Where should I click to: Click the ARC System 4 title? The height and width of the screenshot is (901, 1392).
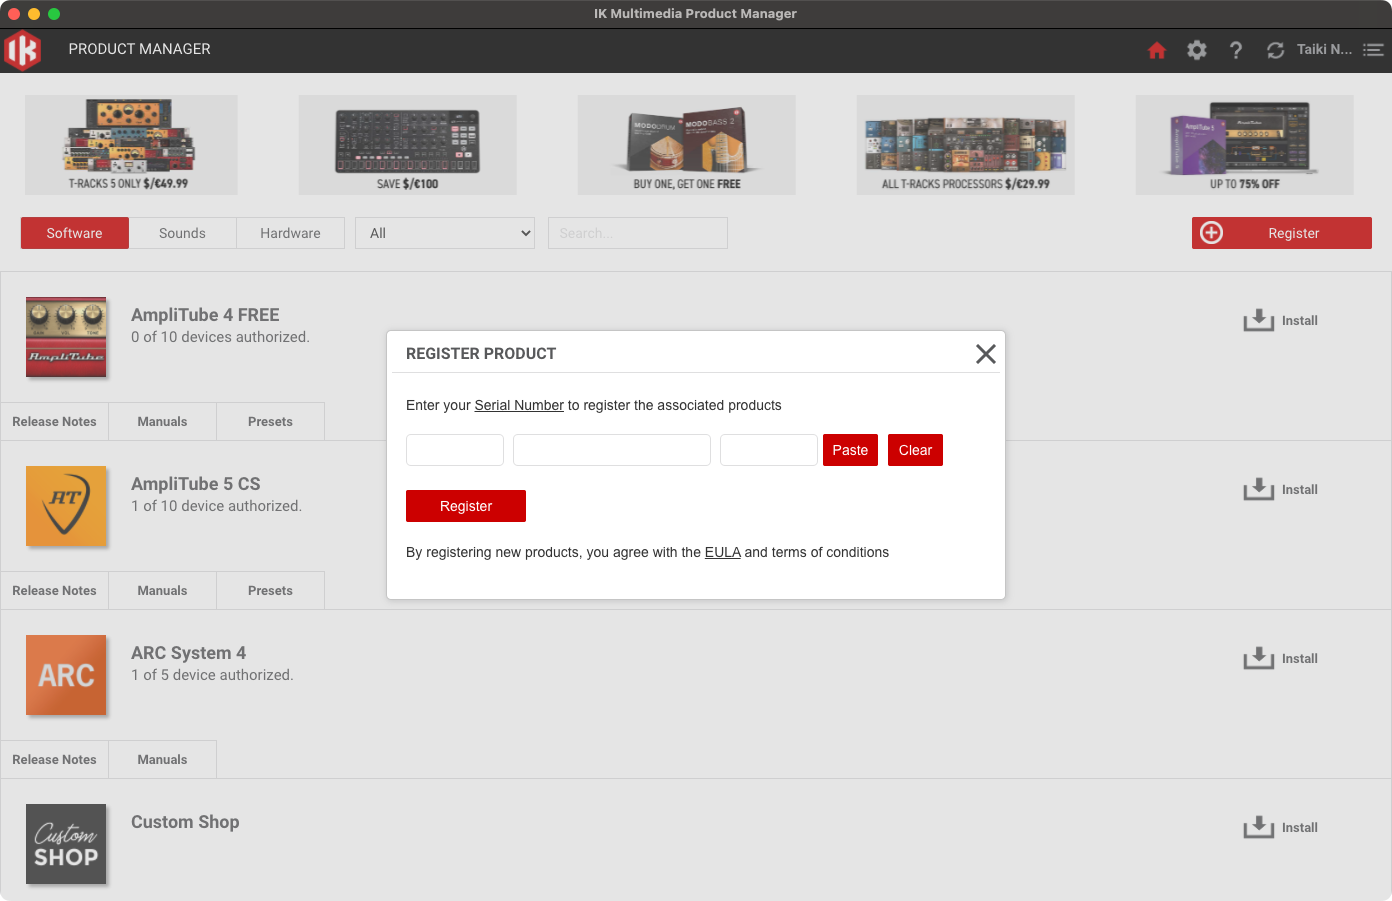(188, 653)
